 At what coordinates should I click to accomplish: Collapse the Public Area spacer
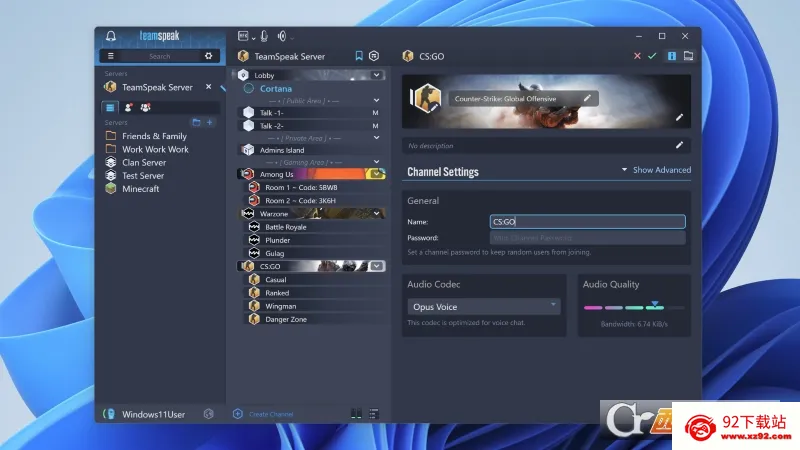point(376,101)
